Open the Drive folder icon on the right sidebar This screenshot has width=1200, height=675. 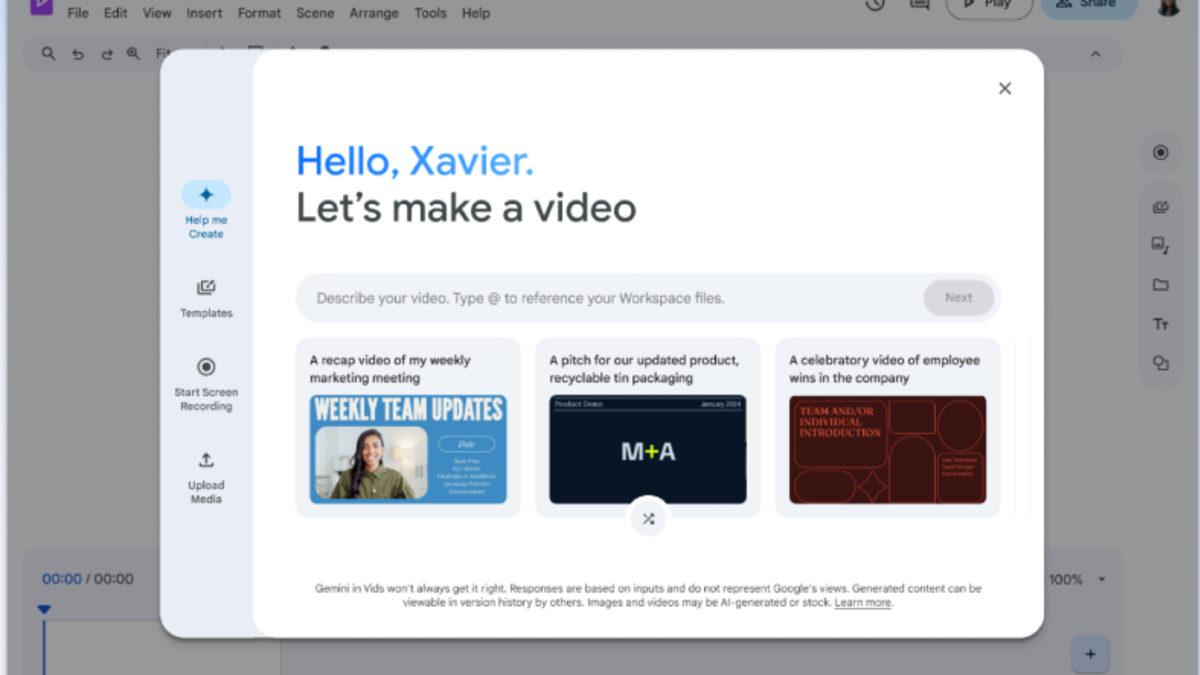point(1161,284)
